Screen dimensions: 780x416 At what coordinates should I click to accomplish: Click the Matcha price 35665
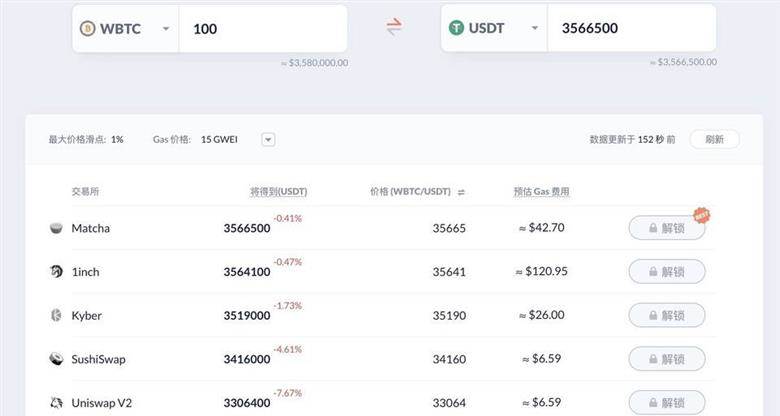pyautogui.click(x=449, y=228)
